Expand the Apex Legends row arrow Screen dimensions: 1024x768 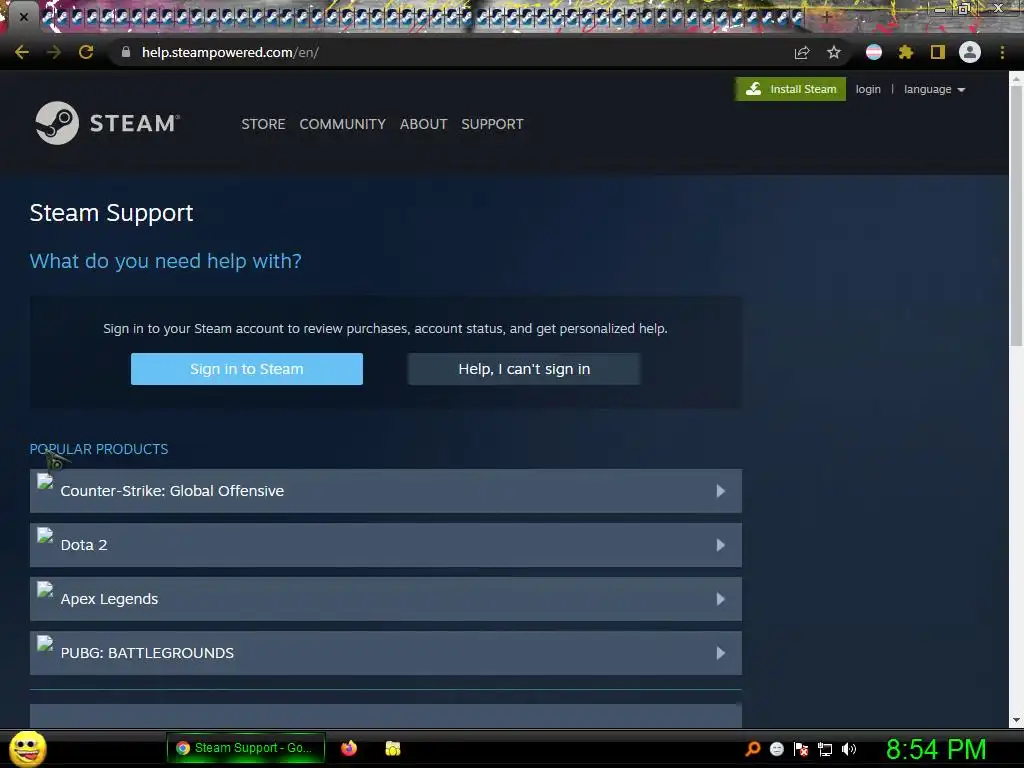click(720, 599)
